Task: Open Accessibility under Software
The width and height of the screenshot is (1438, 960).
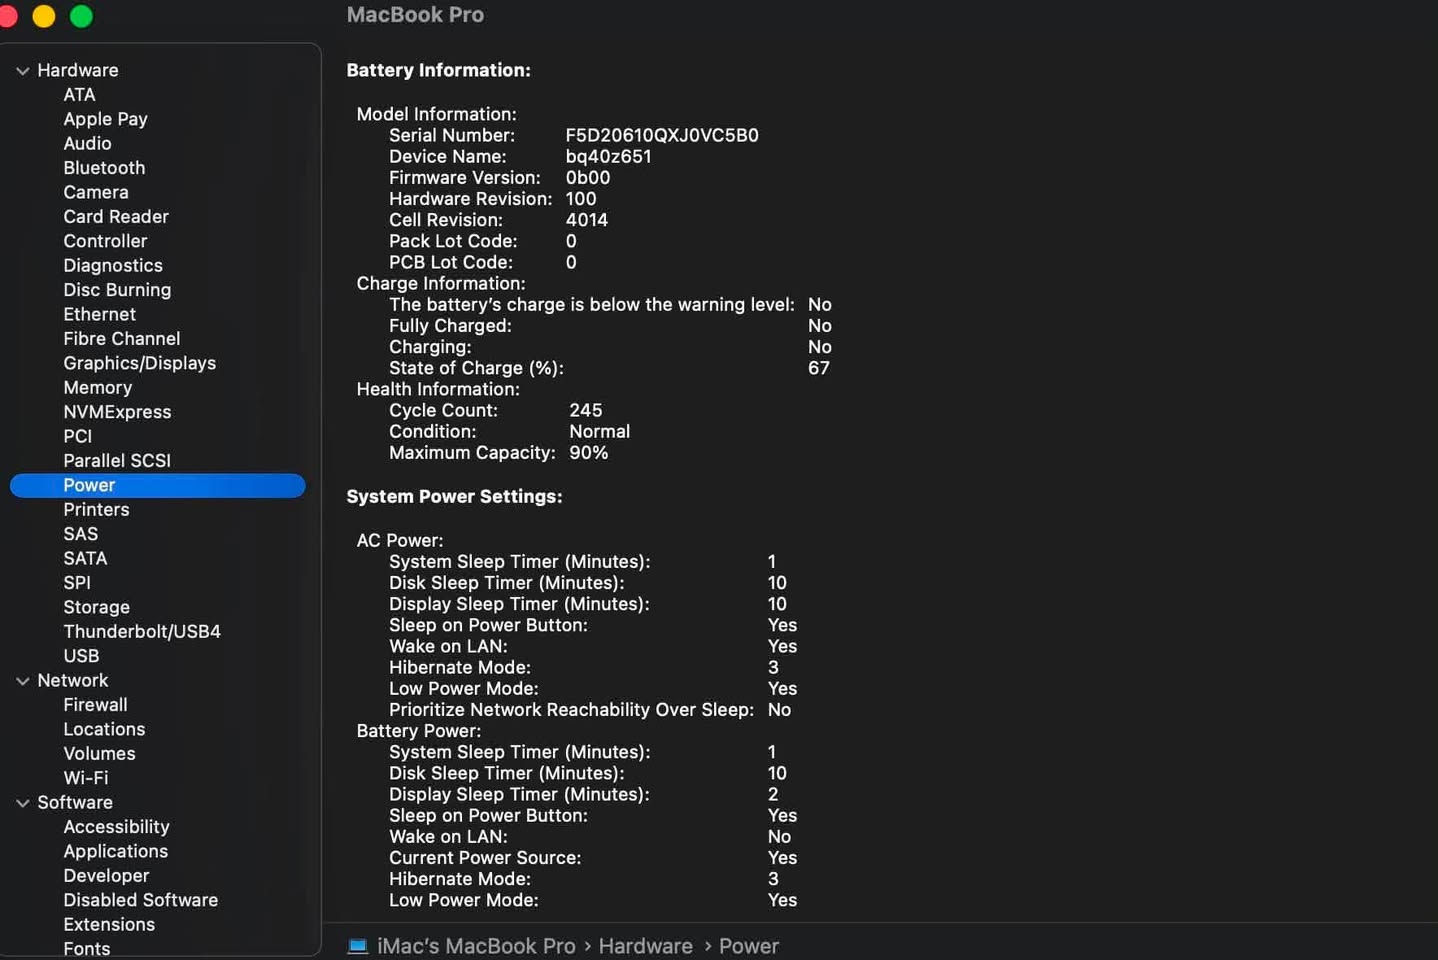Action: [x=116, y=827]
